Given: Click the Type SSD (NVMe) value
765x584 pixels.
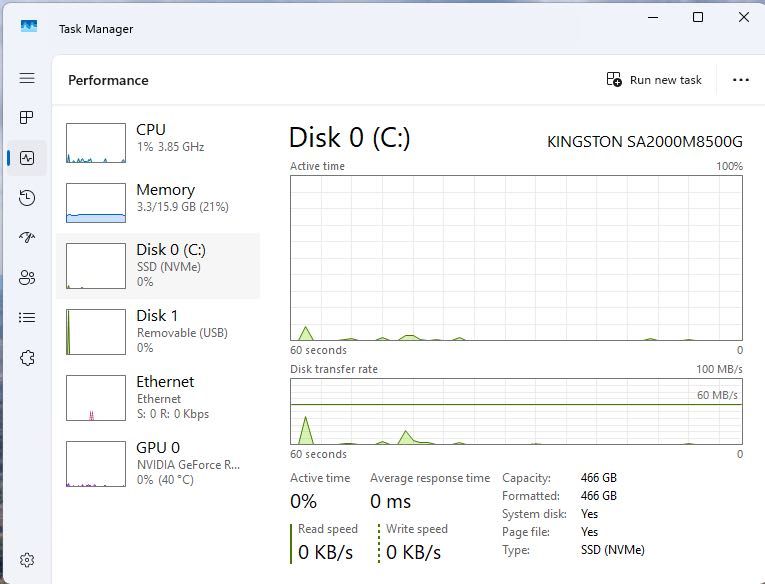Looking at the screenshot, I should pyautogui.click(x=612, y=550).
